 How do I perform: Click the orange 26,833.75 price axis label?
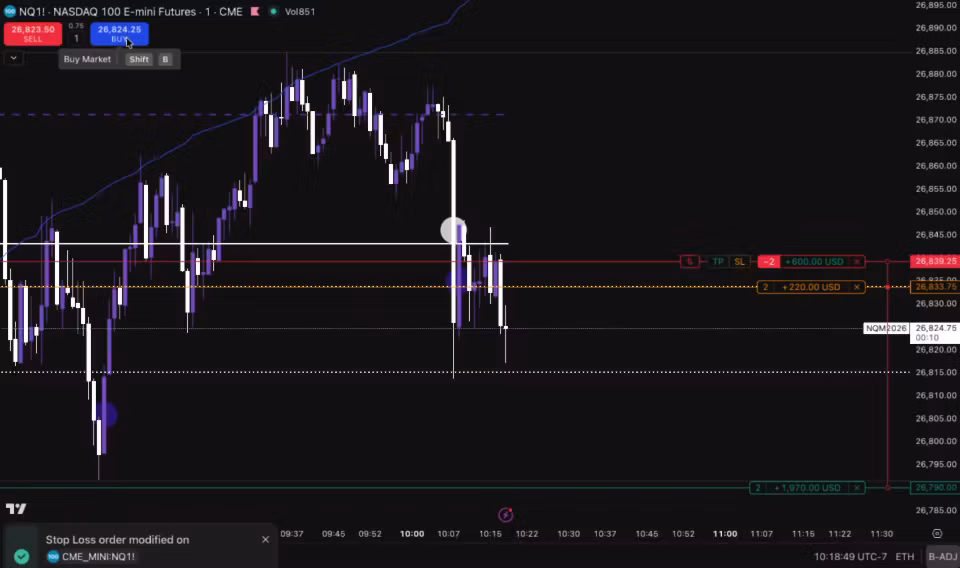click(935, 287)
